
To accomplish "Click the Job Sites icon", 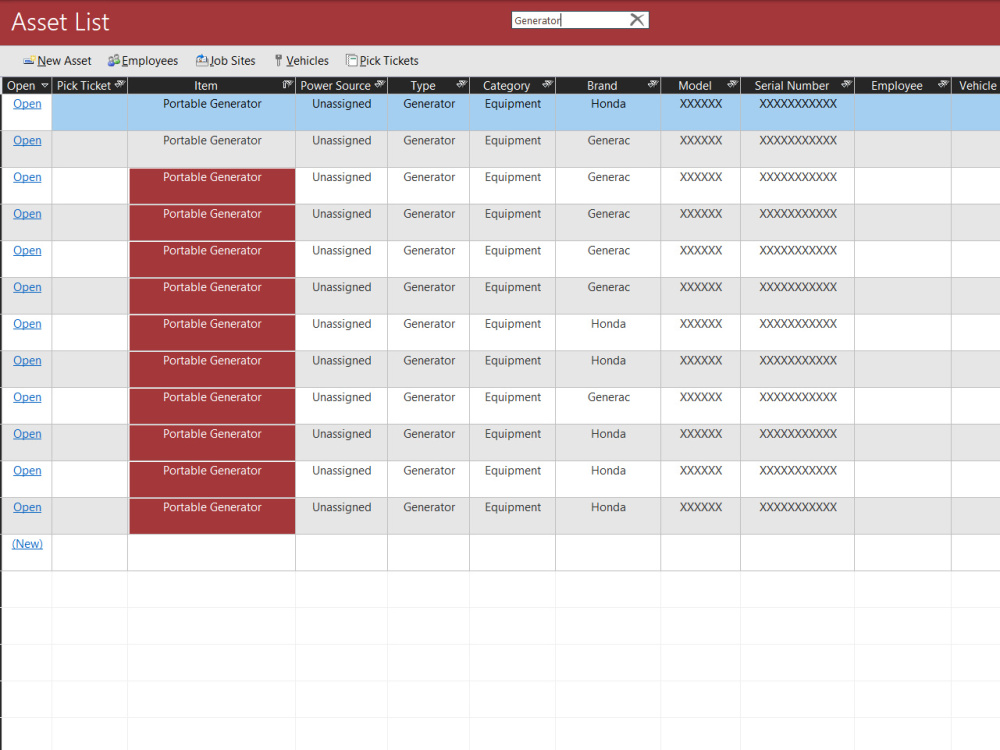I will click(202, 61).
